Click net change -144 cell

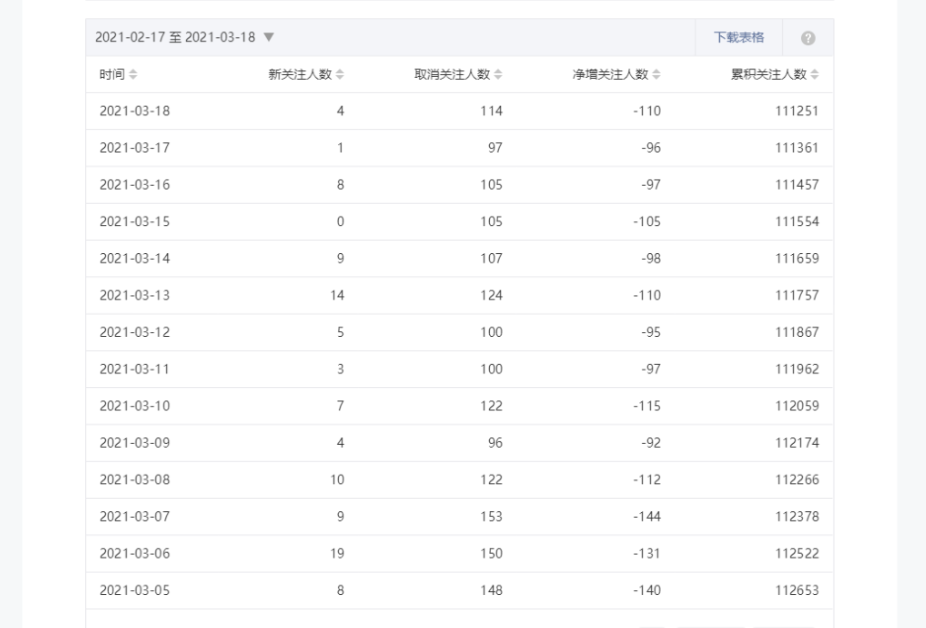tap(647, 516)
